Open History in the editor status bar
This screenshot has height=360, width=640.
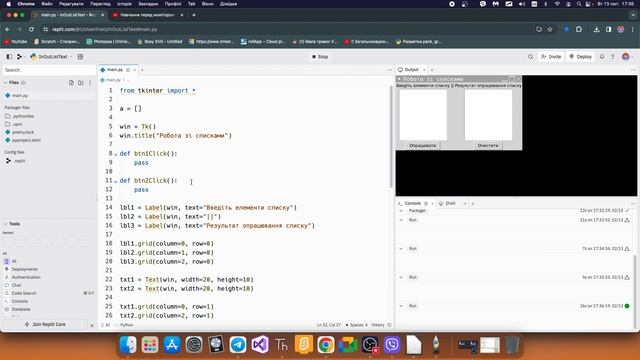coord(381,325)
